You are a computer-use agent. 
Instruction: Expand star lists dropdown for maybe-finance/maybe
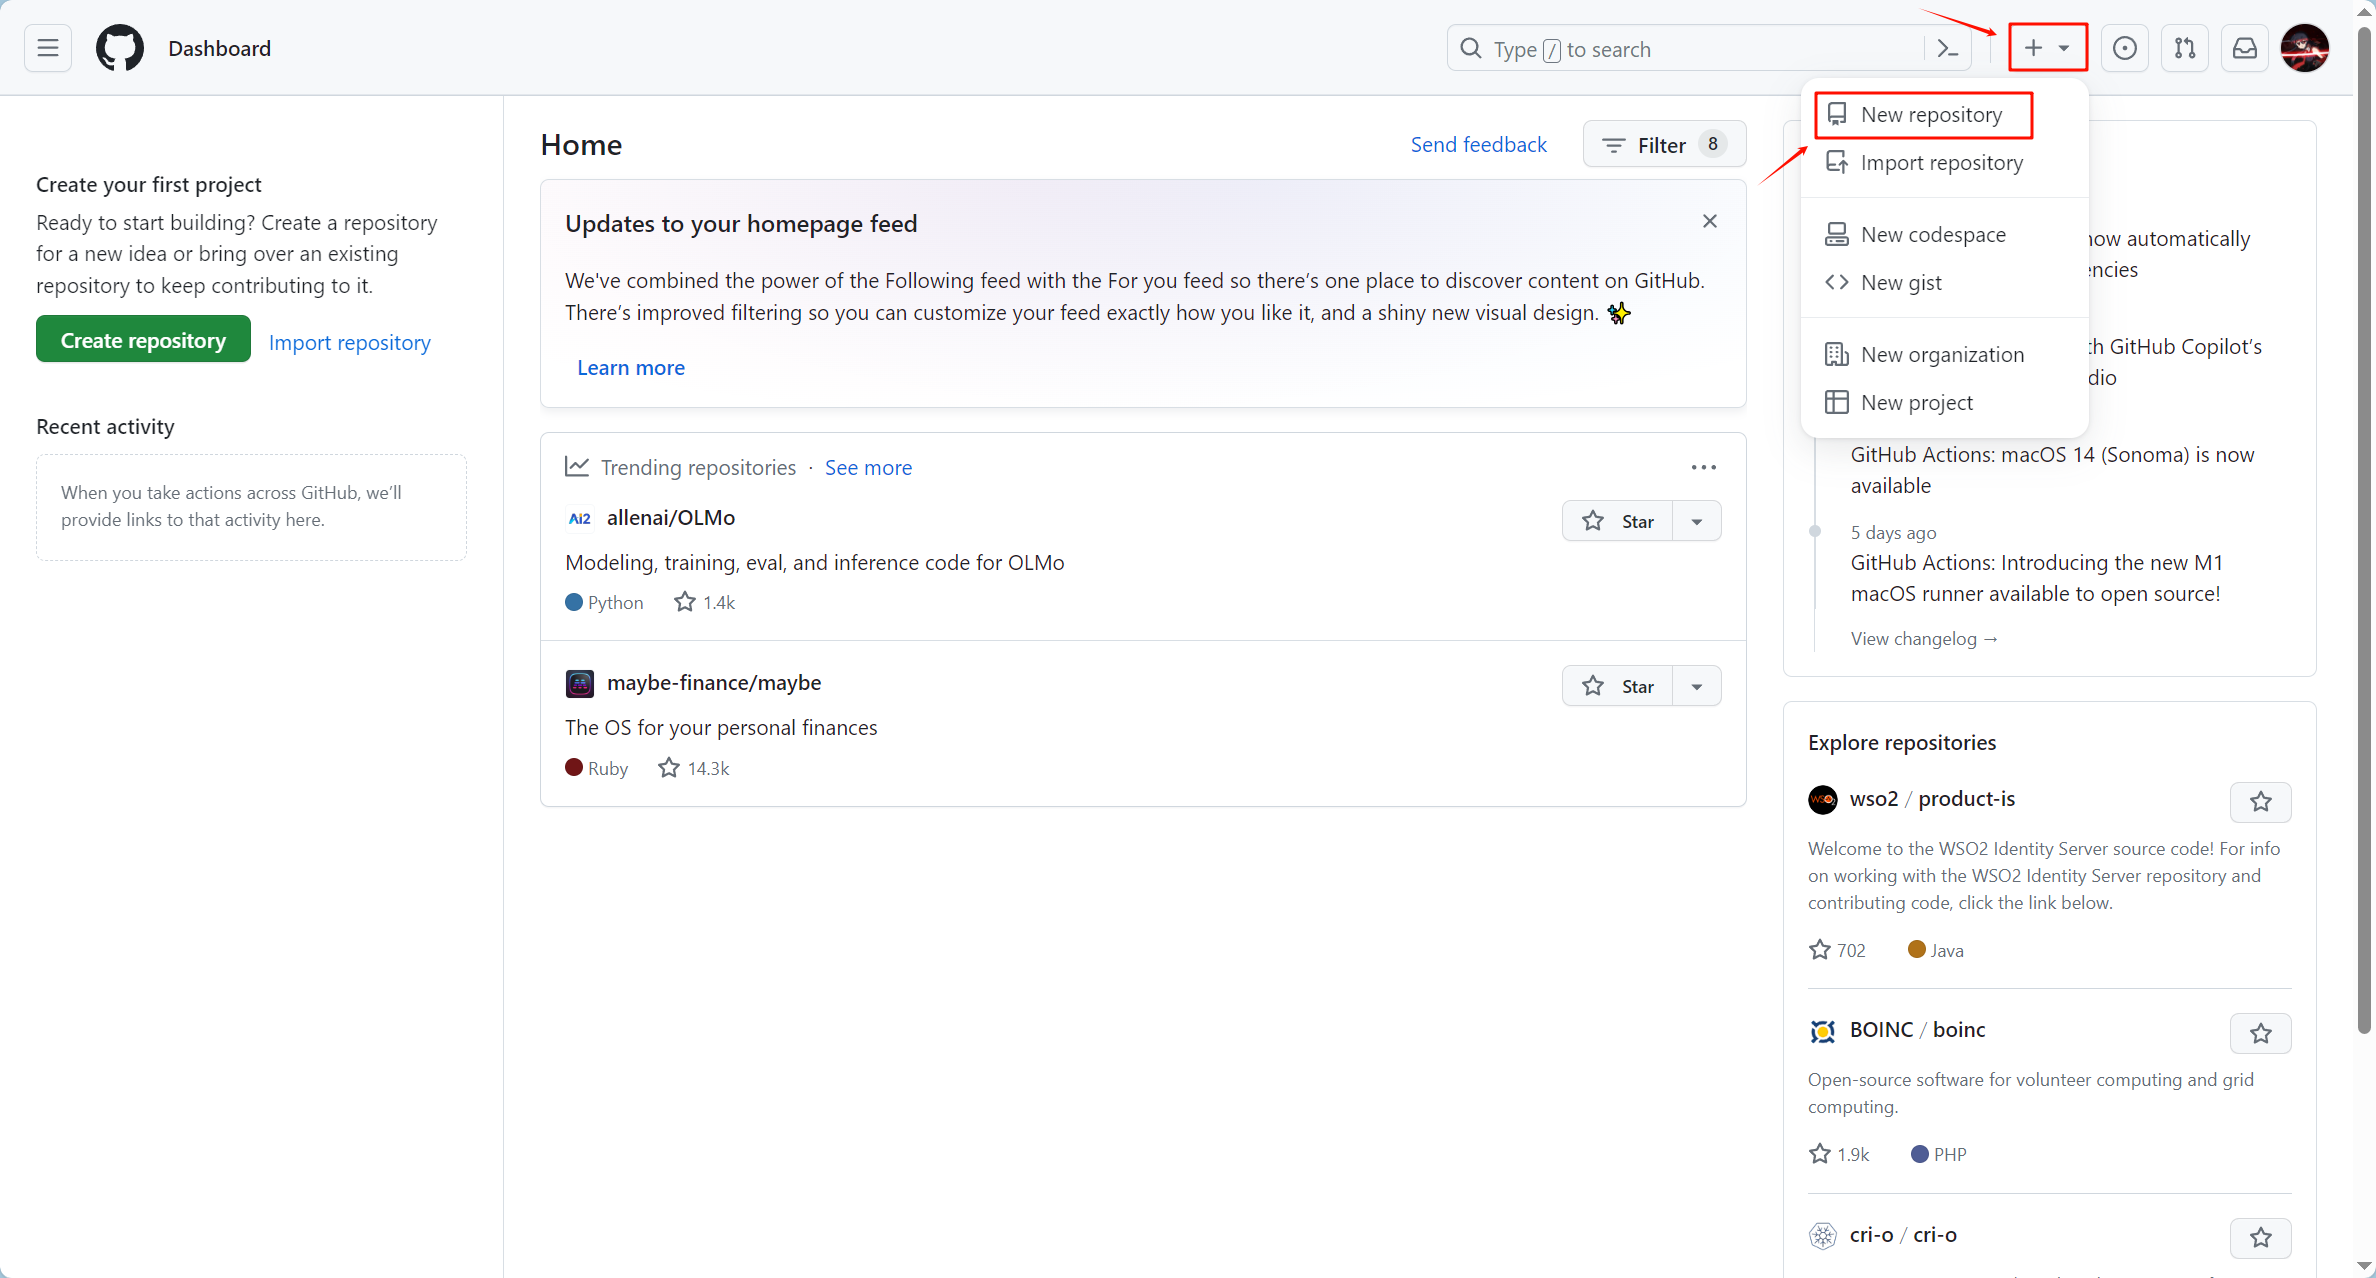pyautogui.click(x=1697, y=686)
